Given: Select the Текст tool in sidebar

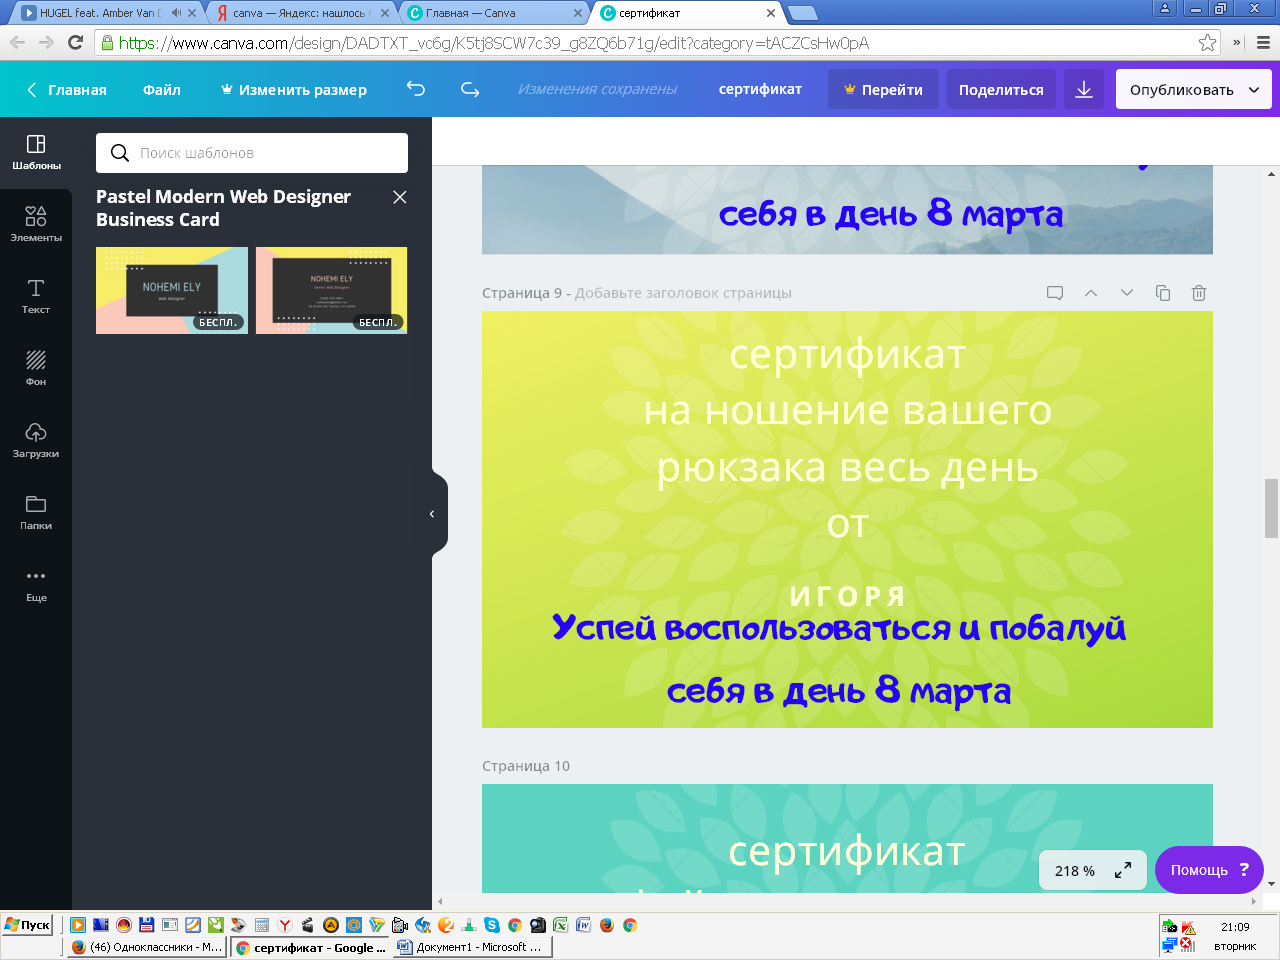Looking at the screenshot, I should pyautogui.click(x=36, y=296).
